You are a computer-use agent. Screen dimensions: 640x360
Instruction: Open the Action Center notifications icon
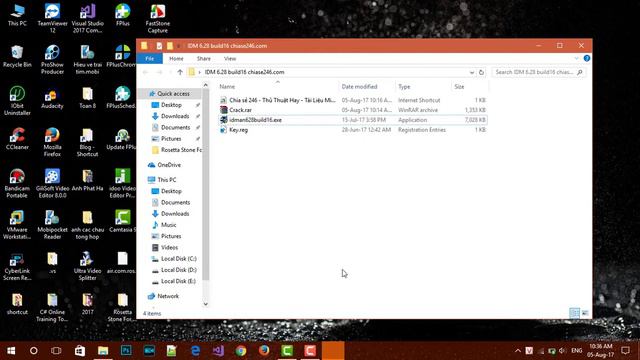tap(625, 351)
